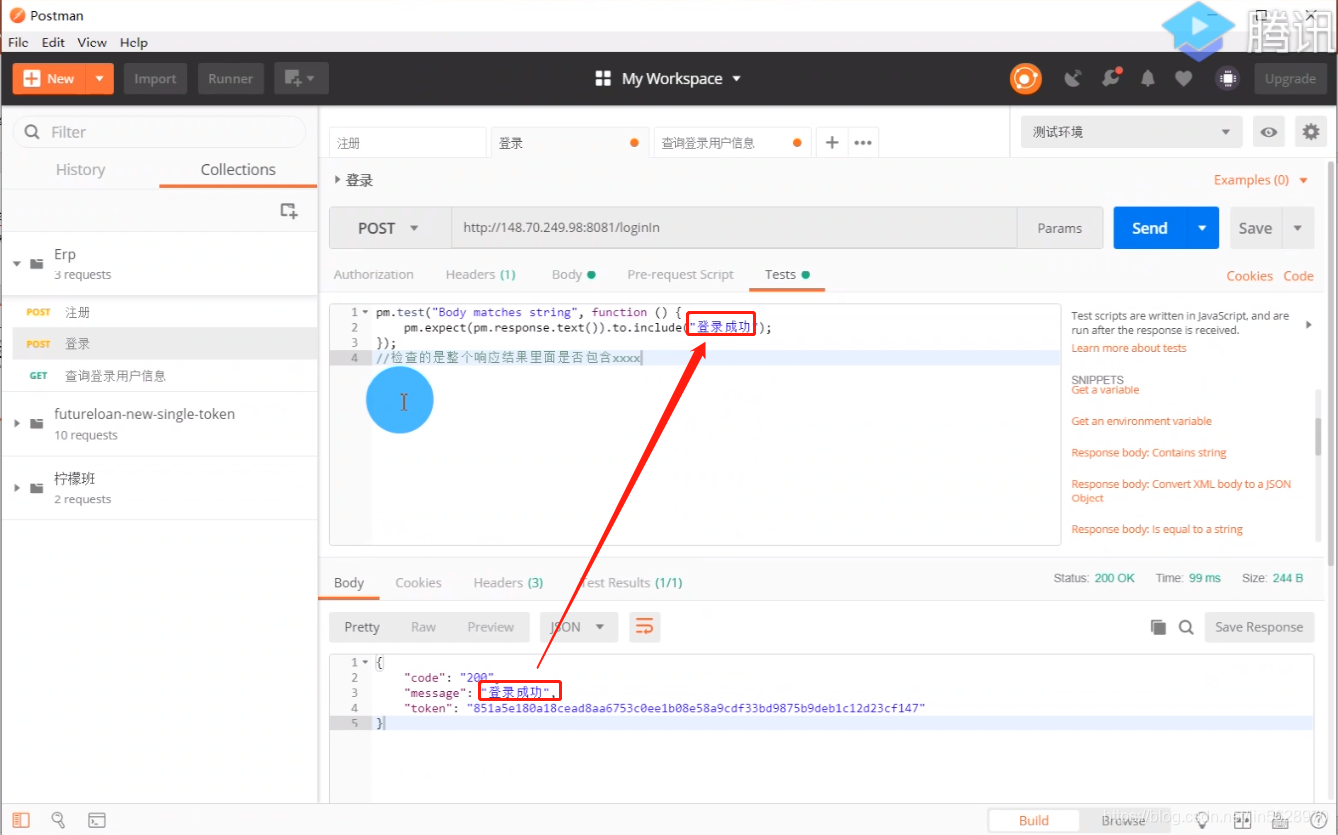Click the Import button
This screenshot has width=1338, height=835.
coord(155,79)
